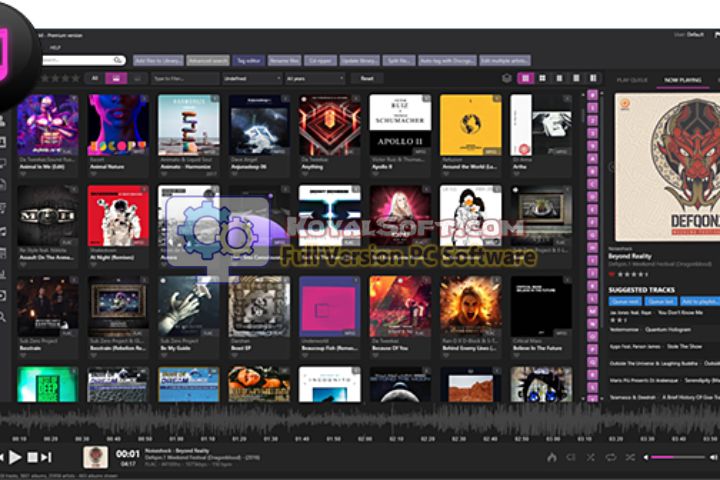Rate Beyond Reality with the star rating
This screenshot has width=720, height=480.
click(x=633, y=275)
